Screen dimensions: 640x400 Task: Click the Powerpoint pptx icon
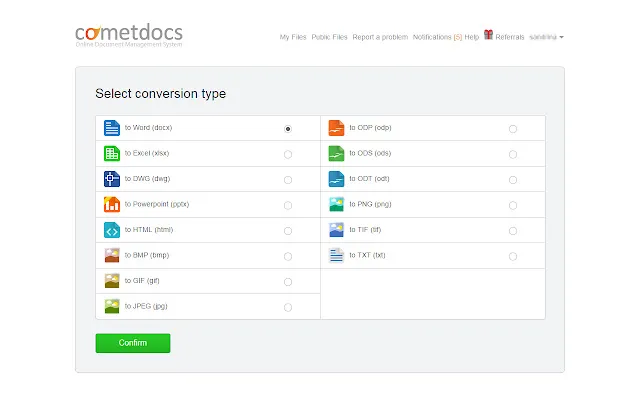111,204
